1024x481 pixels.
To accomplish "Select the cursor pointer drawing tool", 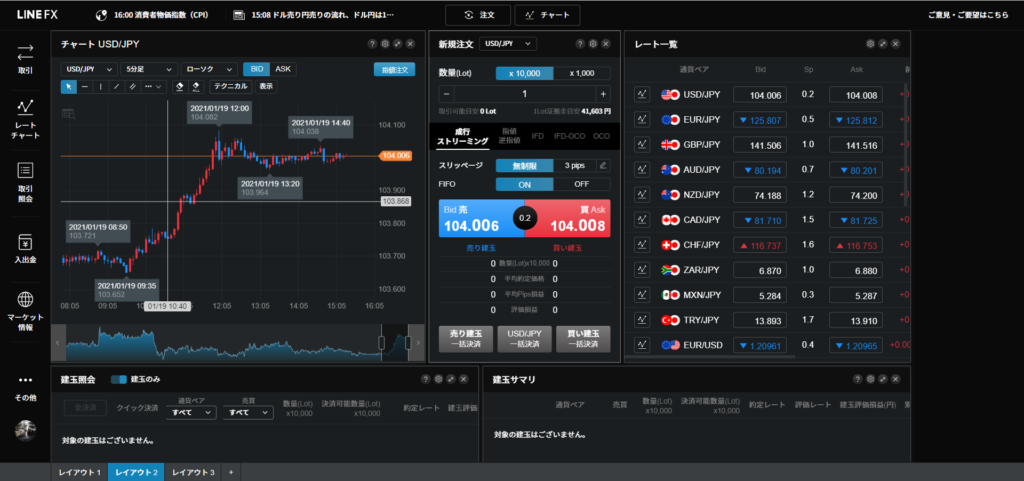I will pyautogui.click(x=69, y=86).
